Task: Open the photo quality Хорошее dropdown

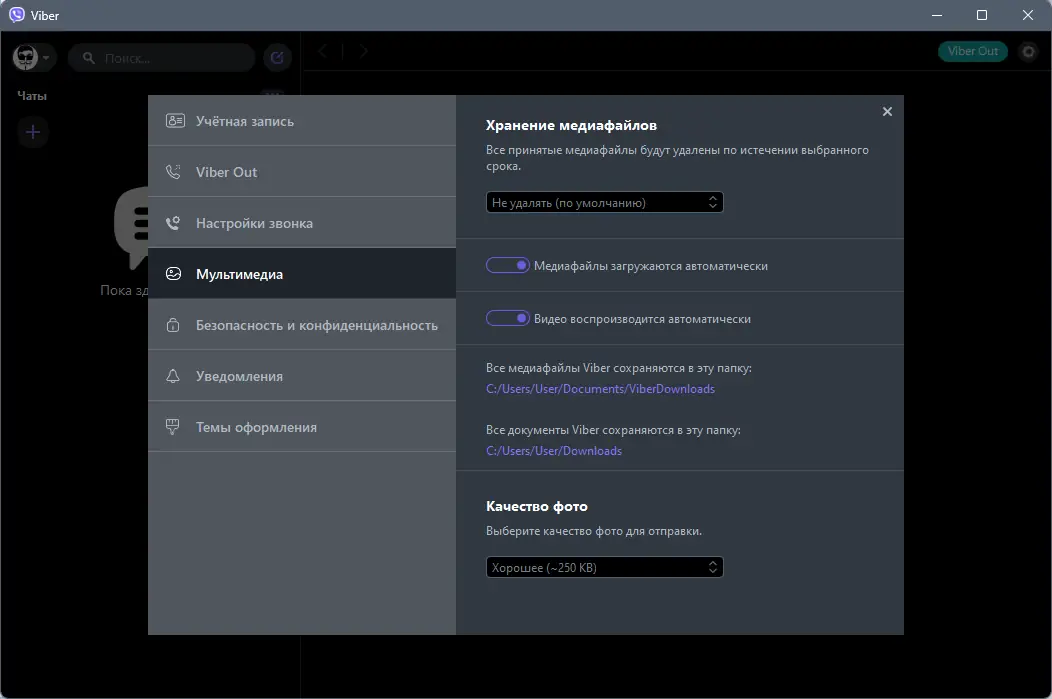Action: click(604, 568)
